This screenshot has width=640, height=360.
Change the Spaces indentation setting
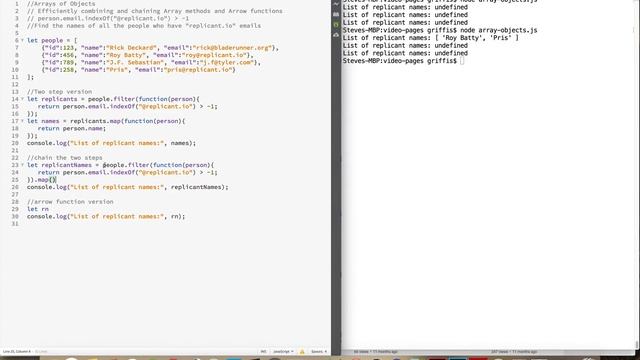319,351
